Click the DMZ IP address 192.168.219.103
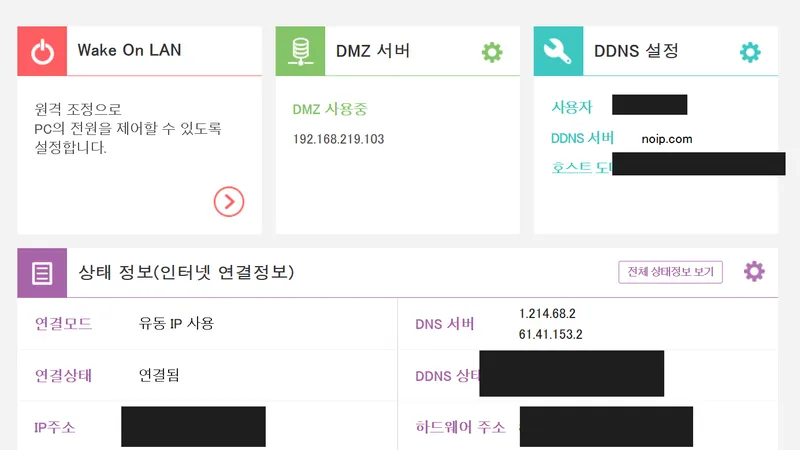Image resolution: width=800 pixels, height=450 pixels. [x=338, y=139]
